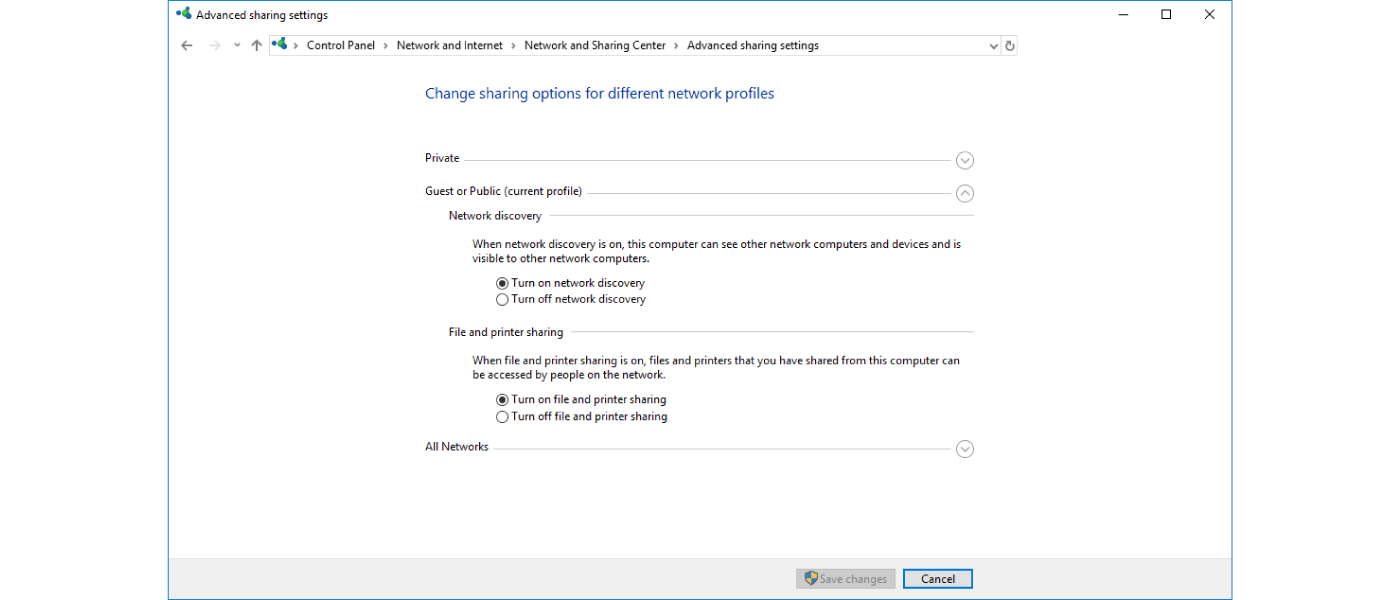Click the forward navigation arrow

(212, 45)
